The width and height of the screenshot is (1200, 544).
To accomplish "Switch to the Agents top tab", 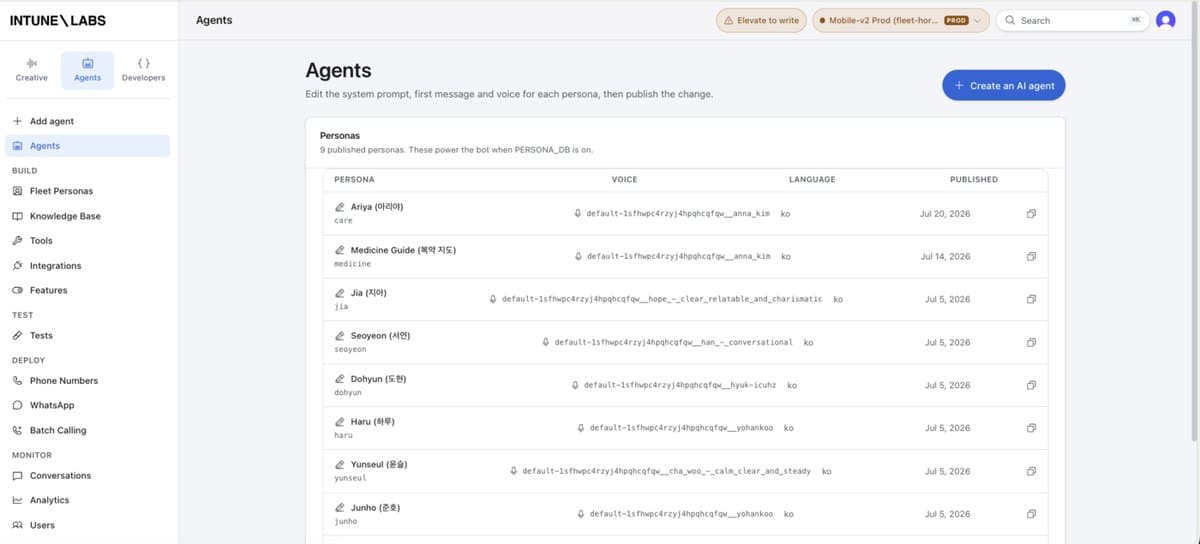I will click(x=88, y=70).
